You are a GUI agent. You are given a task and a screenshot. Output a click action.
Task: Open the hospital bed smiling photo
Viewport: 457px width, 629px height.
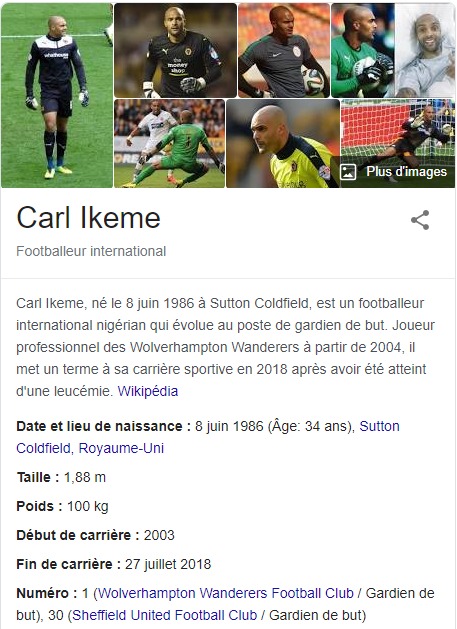[x=425, y=51]
